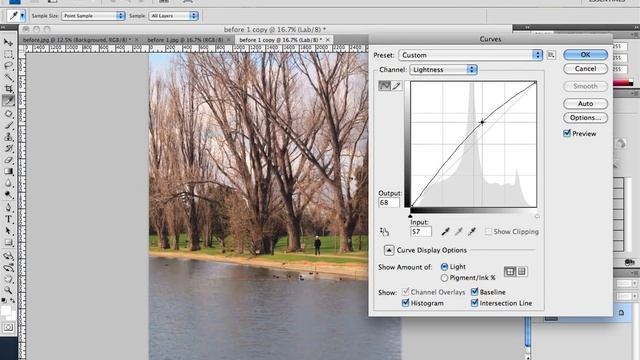Pick the black point eyedropper in Curves
This screenshot has width=640, height=360.
tap(445, 232)
